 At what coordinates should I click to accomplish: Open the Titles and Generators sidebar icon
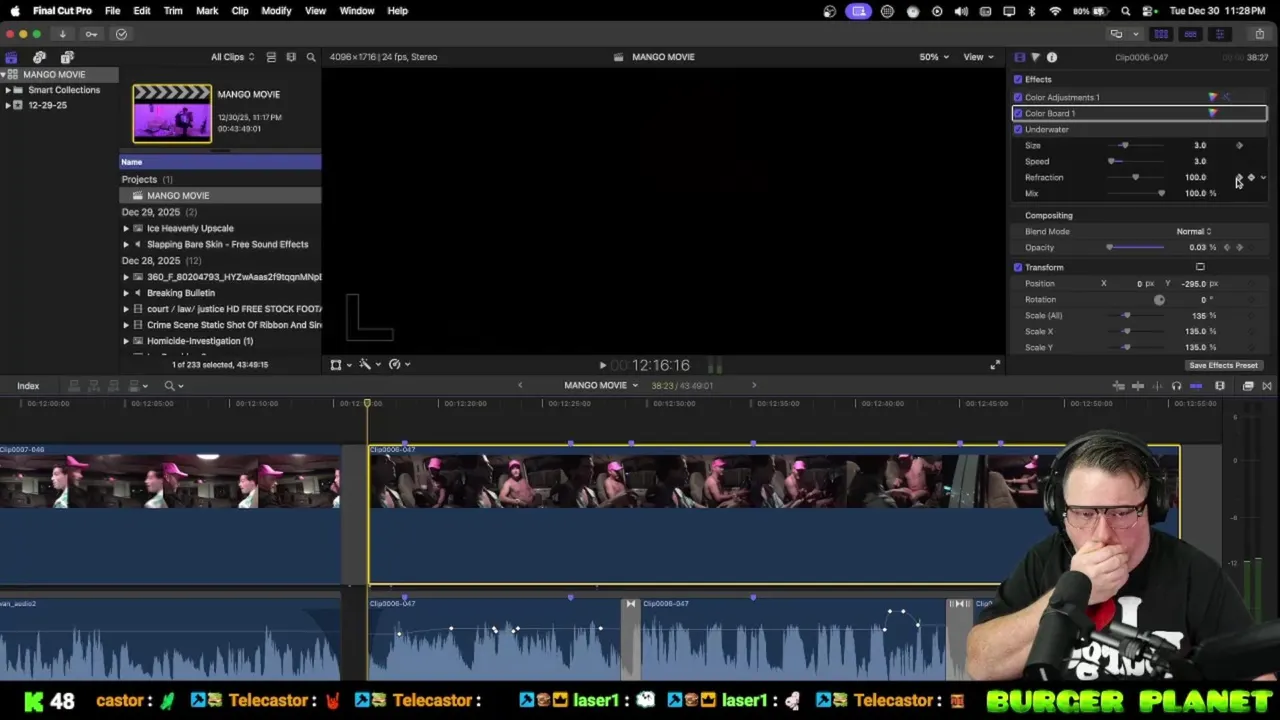click(67, 57)
